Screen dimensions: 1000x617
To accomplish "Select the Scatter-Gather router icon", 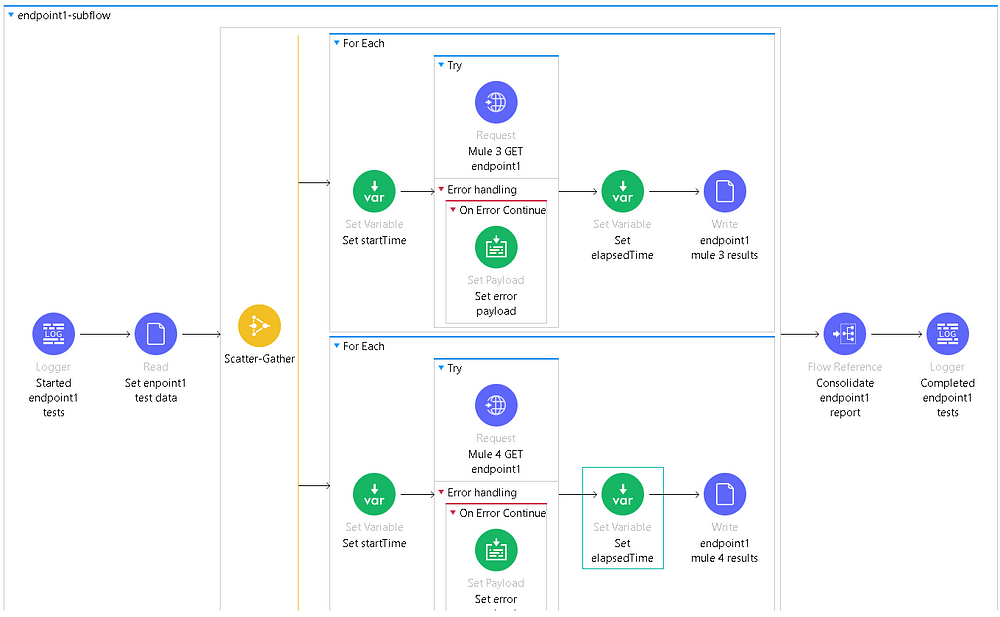I will coord(260,324).
